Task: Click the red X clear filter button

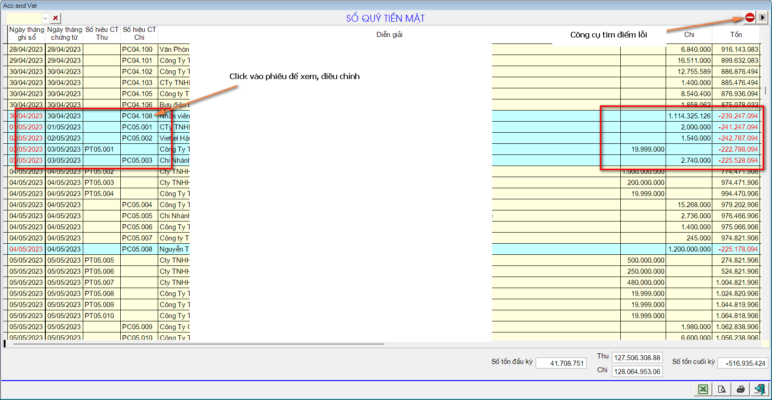Action: pyautogui.click(x=56, y=18)
